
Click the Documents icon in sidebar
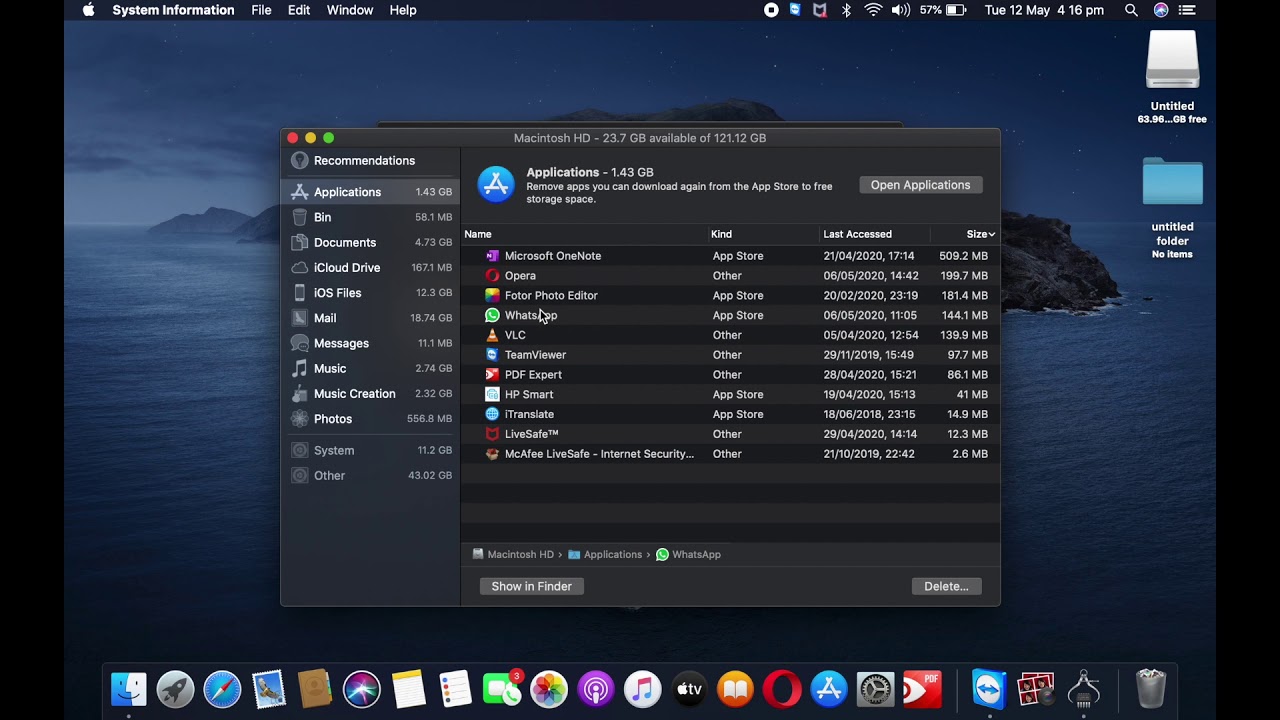point(299,242)
